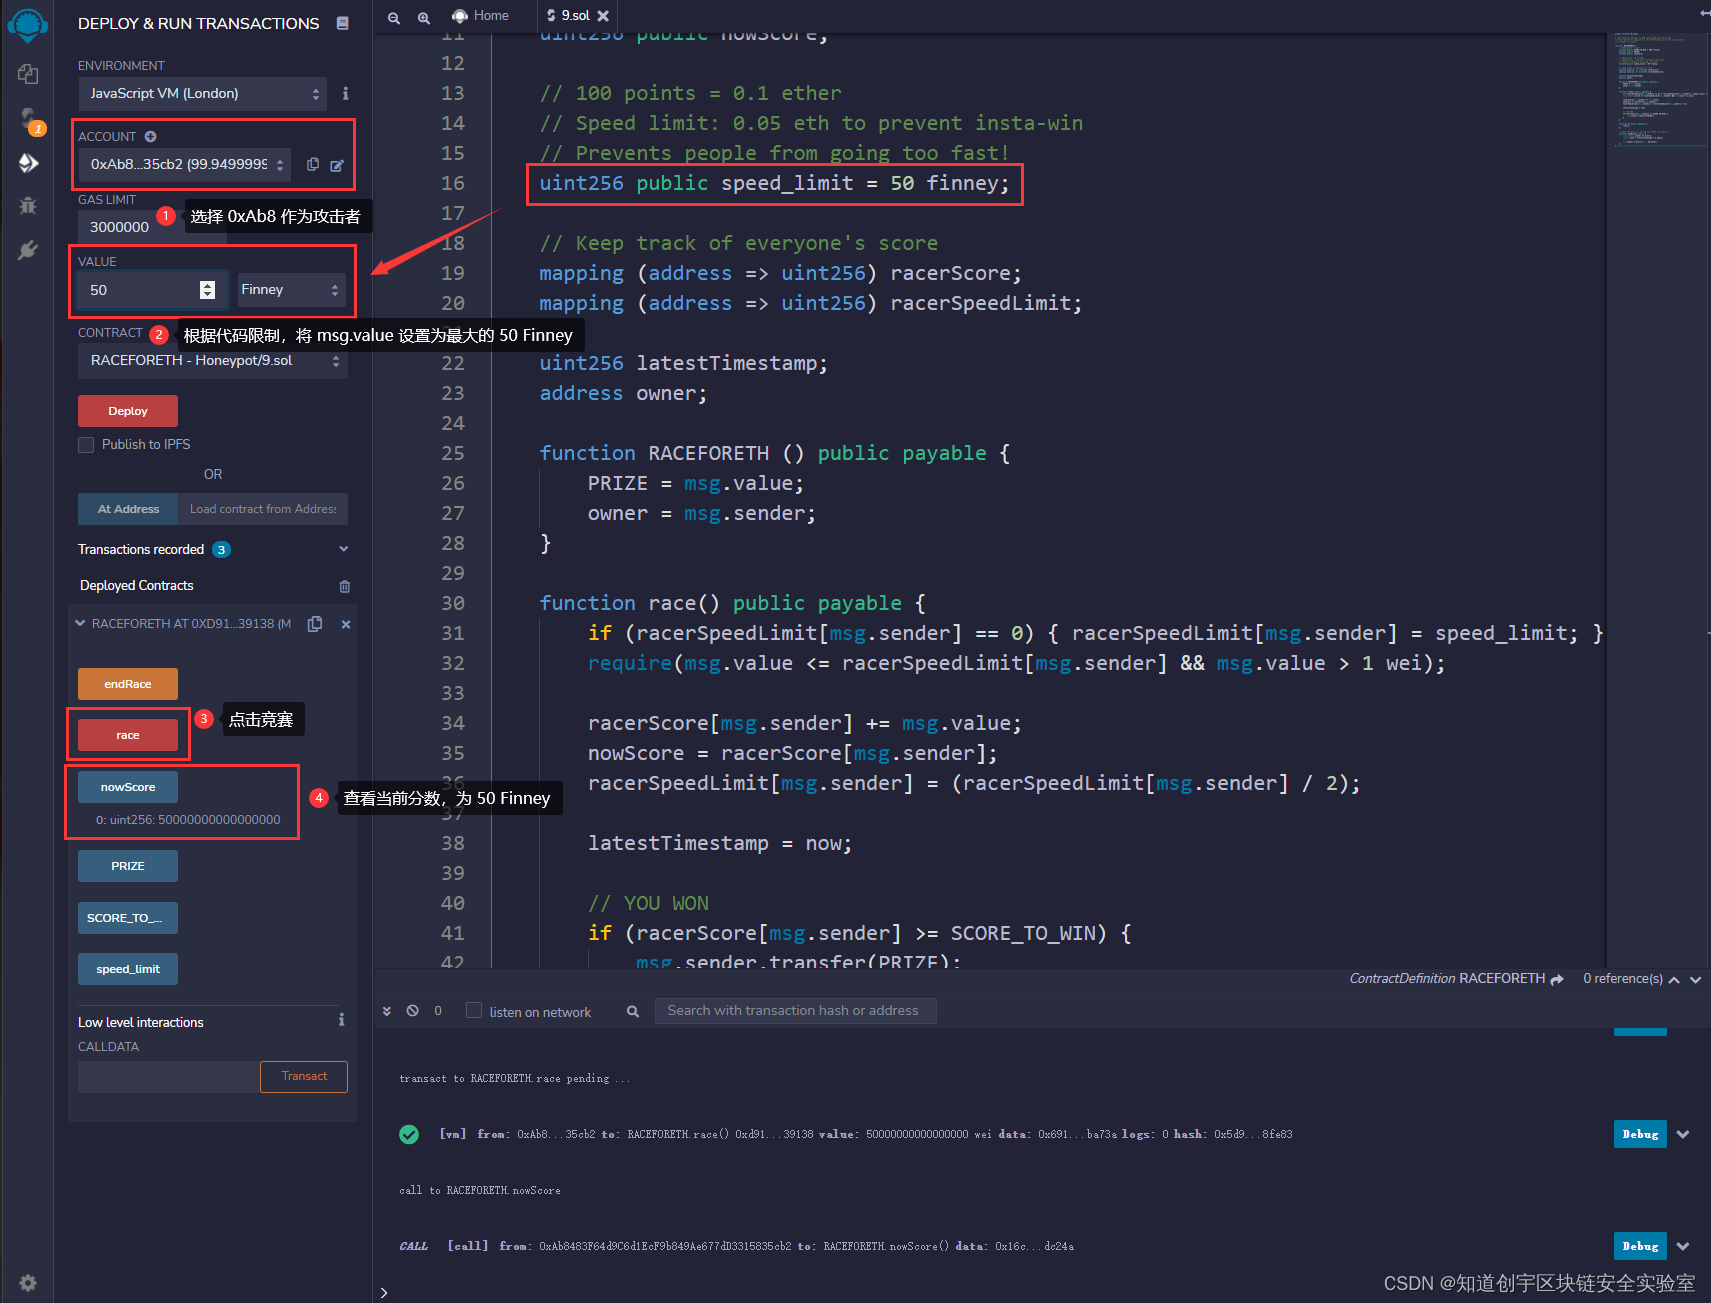Click the environment info icon
Screen dimensions: 1711x1303
(x=345, y=93)
